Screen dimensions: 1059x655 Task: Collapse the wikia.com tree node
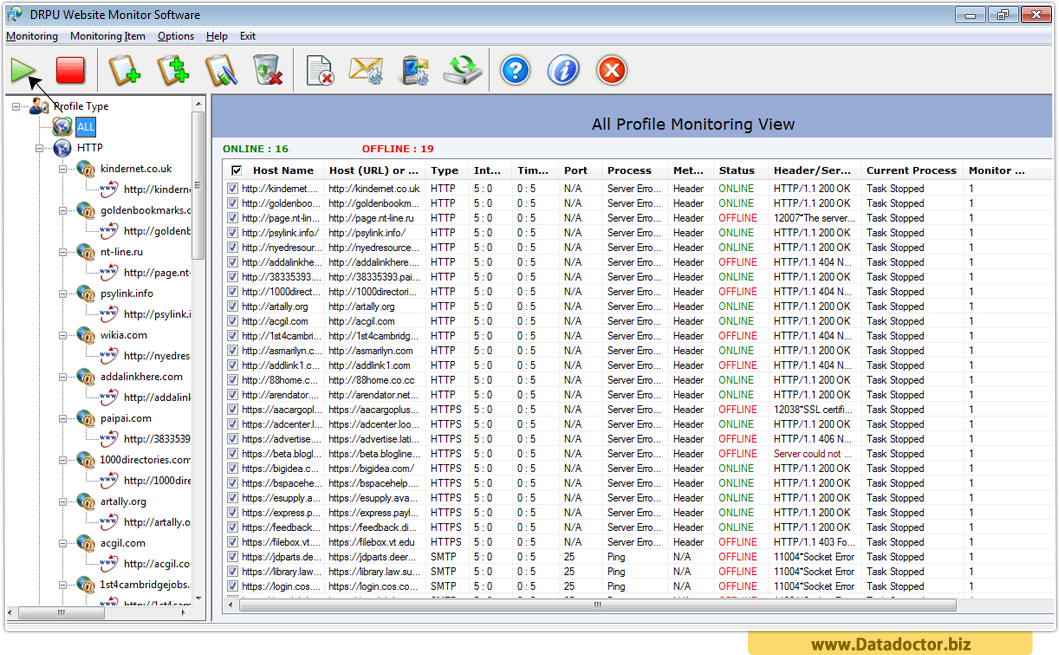[64, 336]
